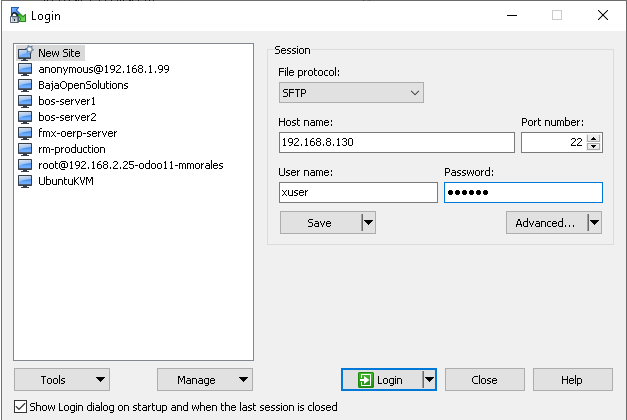Click the monitor icon beside anonymous@192.168.1.99

tap(25, 69)
